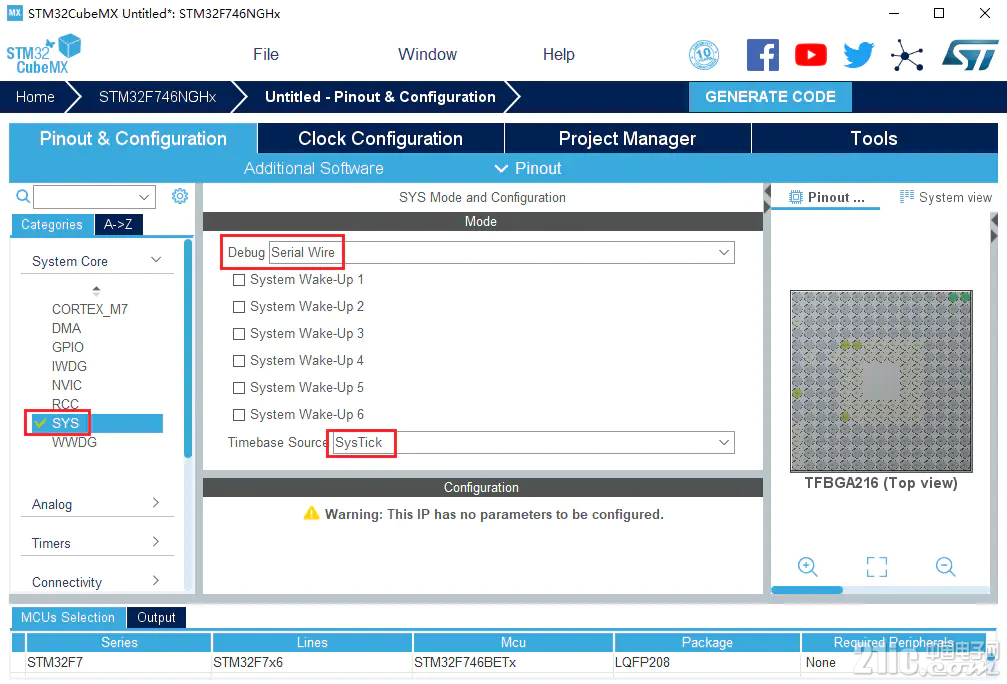Click the STM32CubeMX logo
Image resolution: width=1007 pixels, height=684 pixels.
tap(43, 54)
